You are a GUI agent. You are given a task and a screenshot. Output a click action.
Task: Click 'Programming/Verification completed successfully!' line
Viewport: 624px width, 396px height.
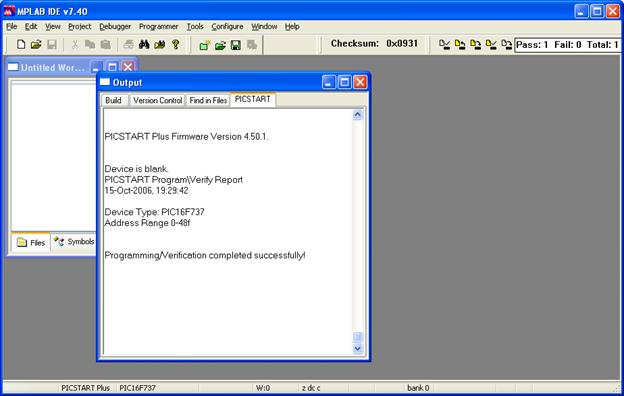(x=205, y=255)
